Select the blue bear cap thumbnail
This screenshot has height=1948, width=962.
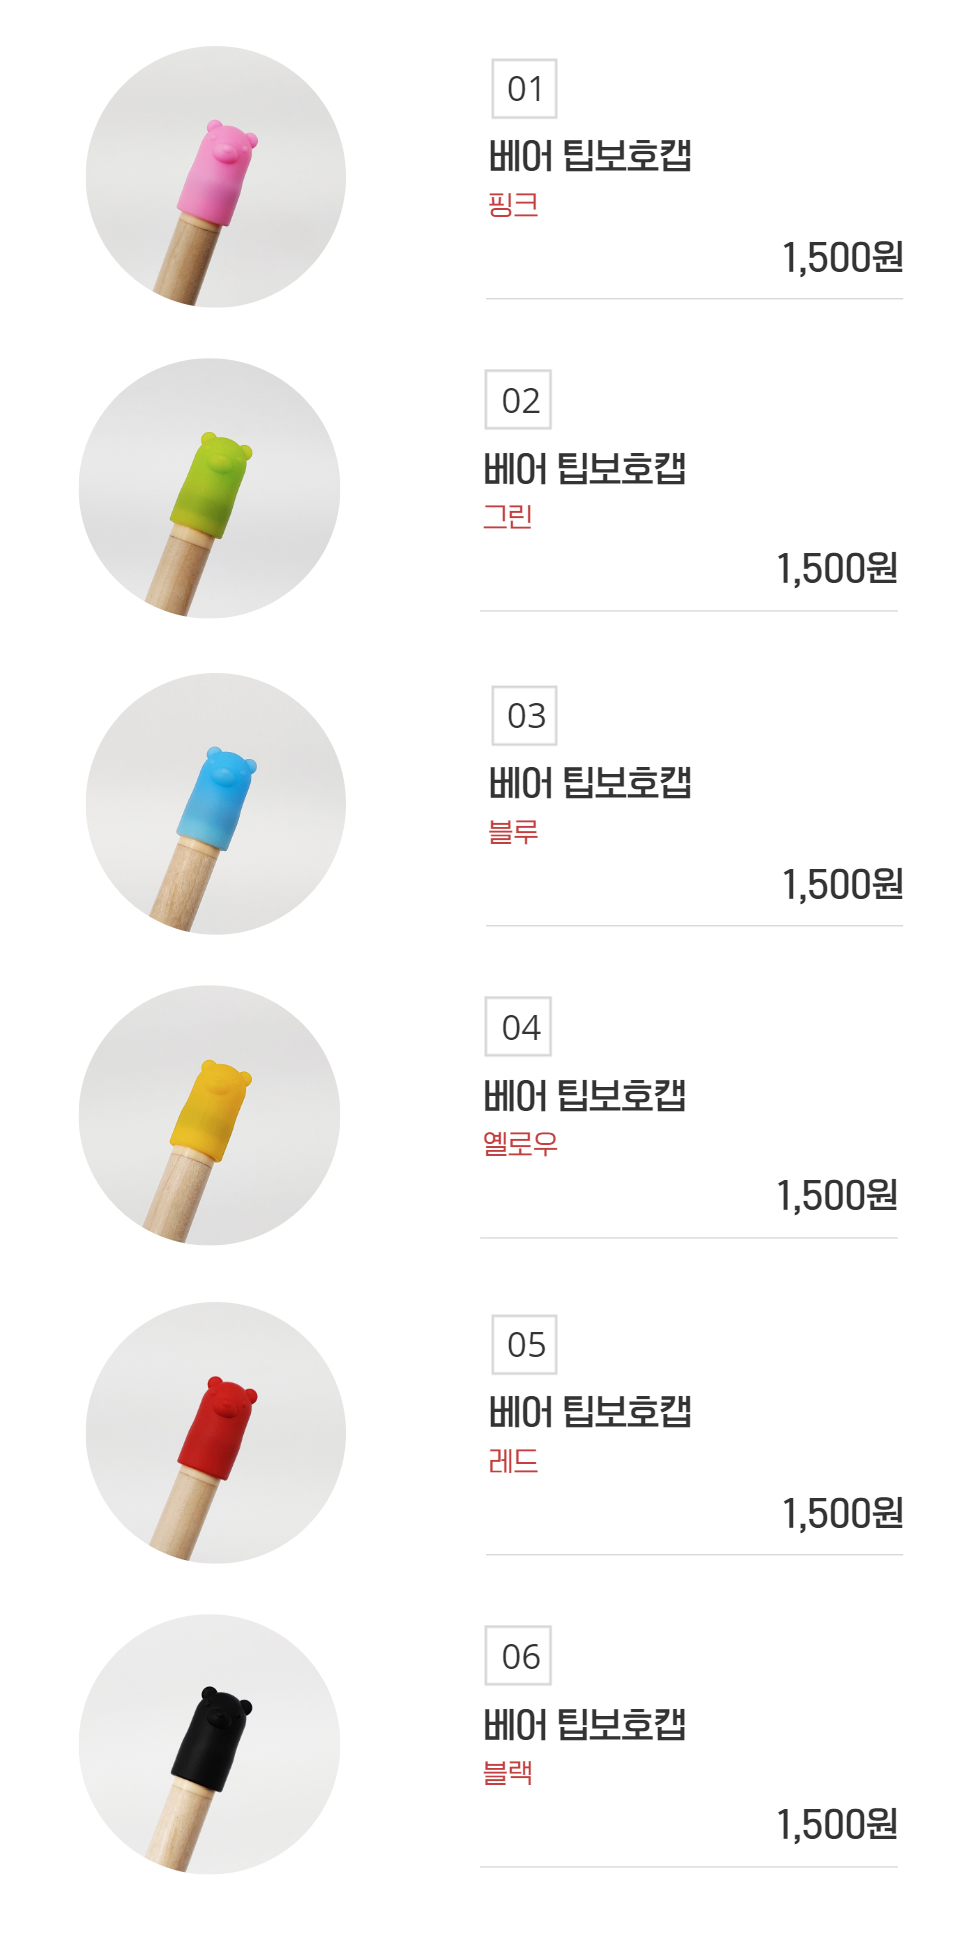point(216,804)
